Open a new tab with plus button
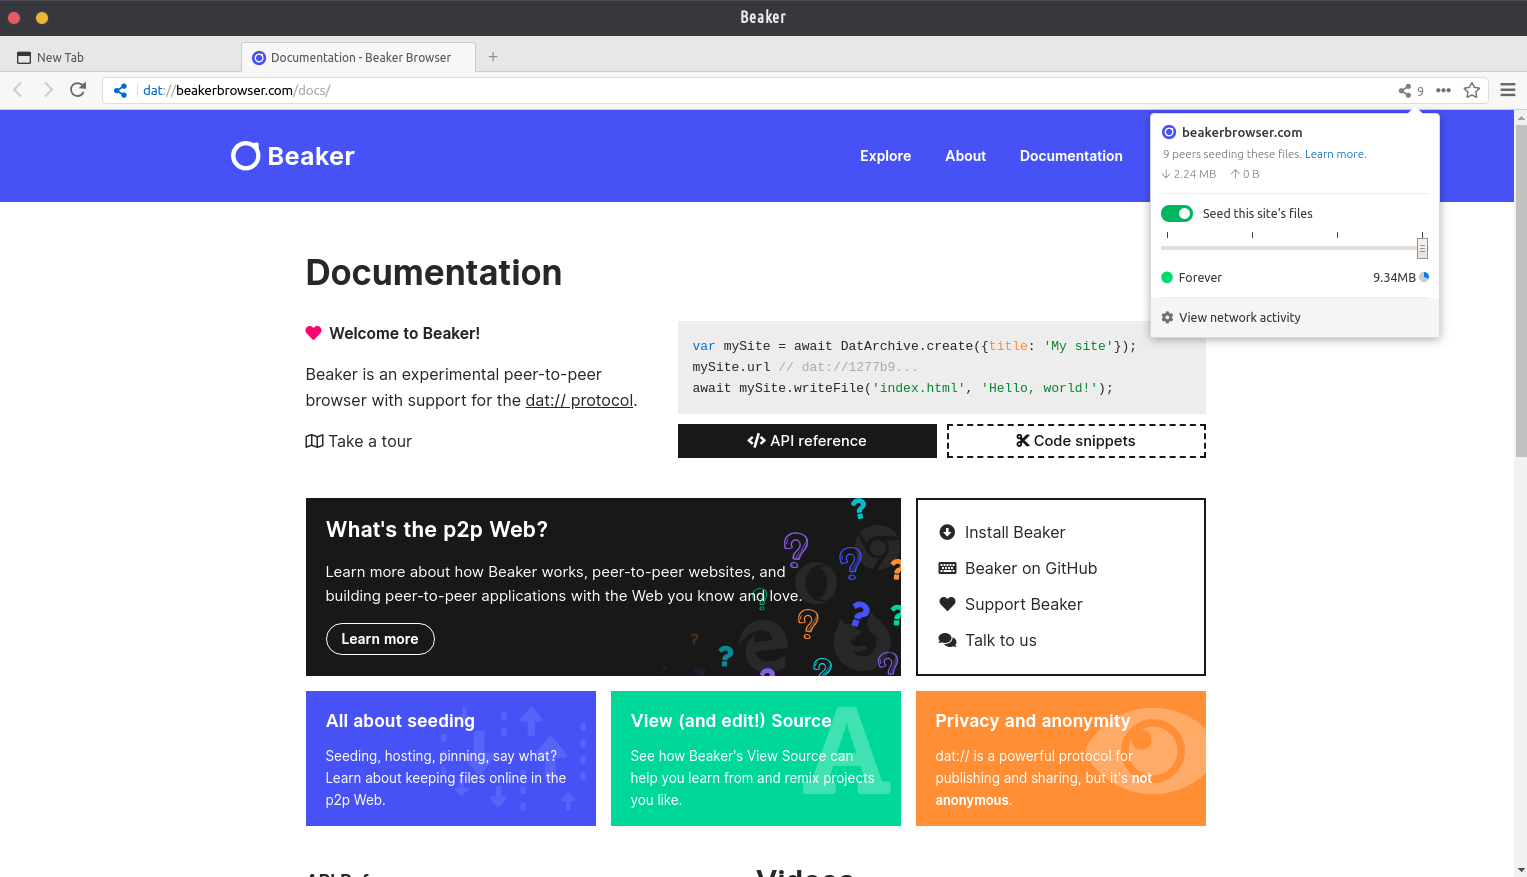 (x=493, y=57)
